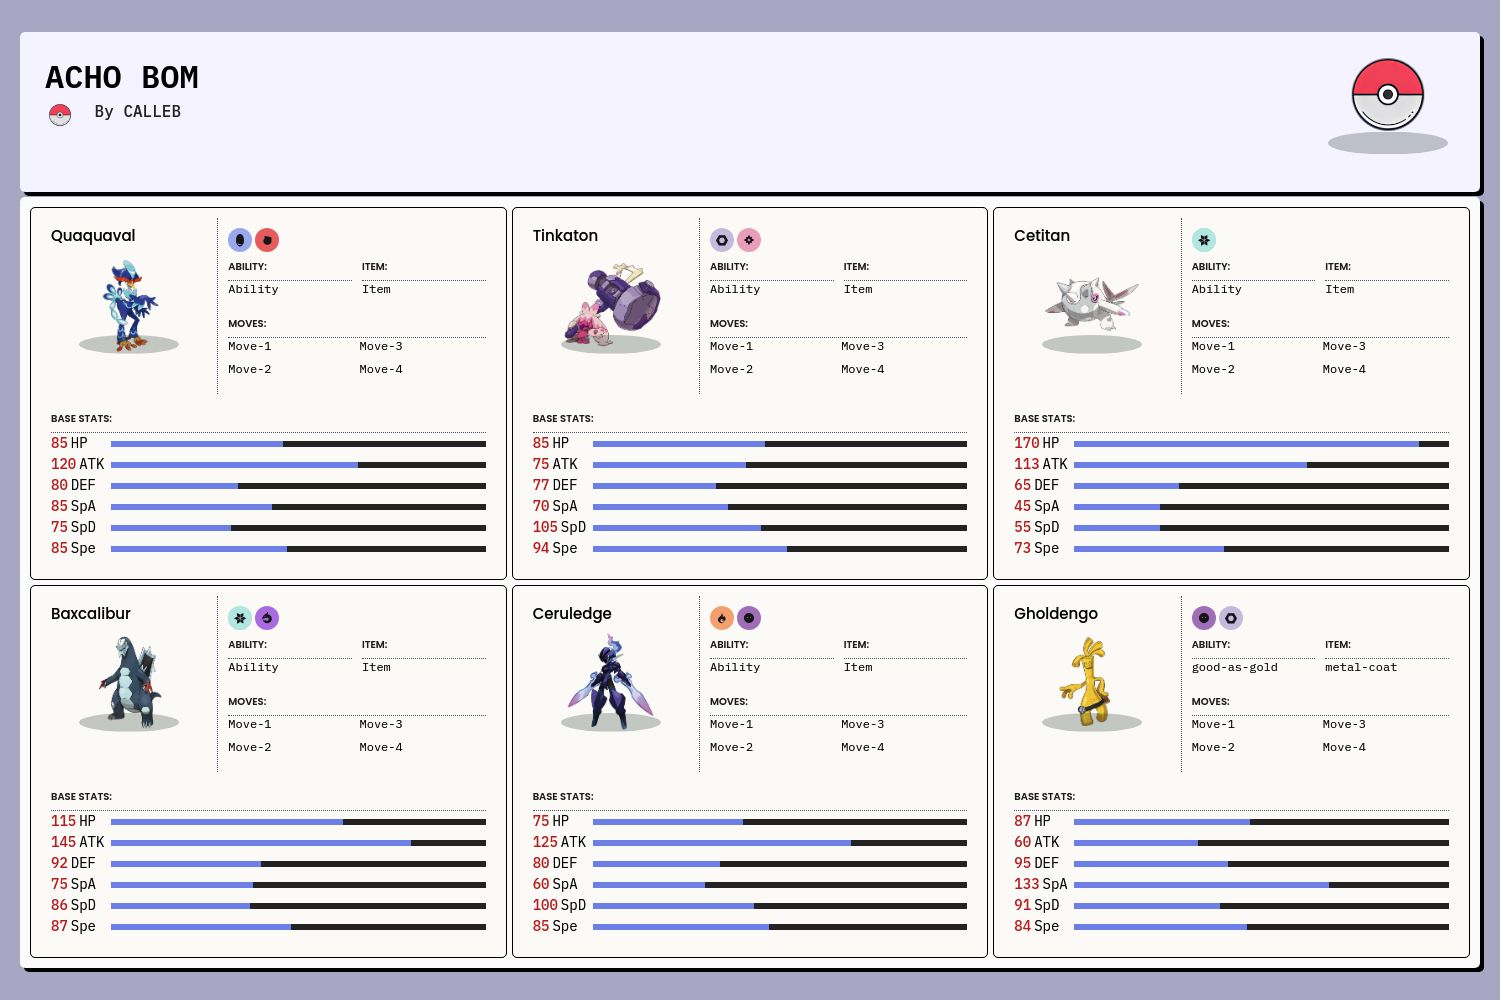Screen dimensions: 1500x1000
Task: Edit Gholdengo's good-as-gold ability field
Action: coord(1234,667)
